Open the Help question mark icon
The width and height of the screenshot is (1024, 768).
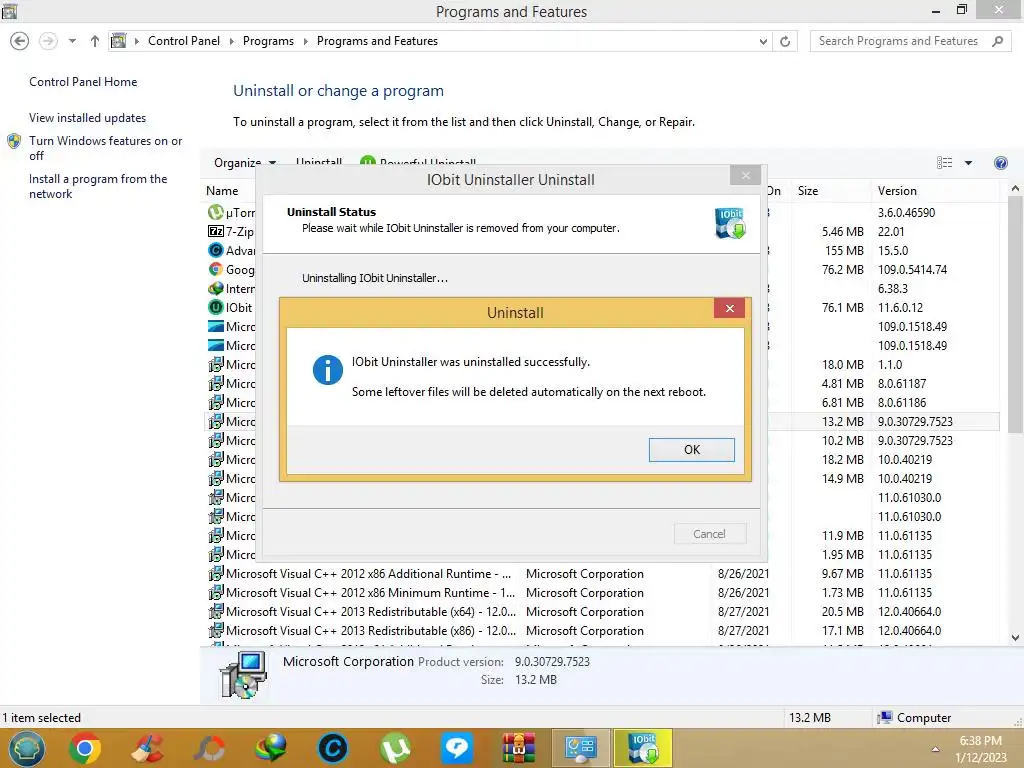pos(1000,163)
